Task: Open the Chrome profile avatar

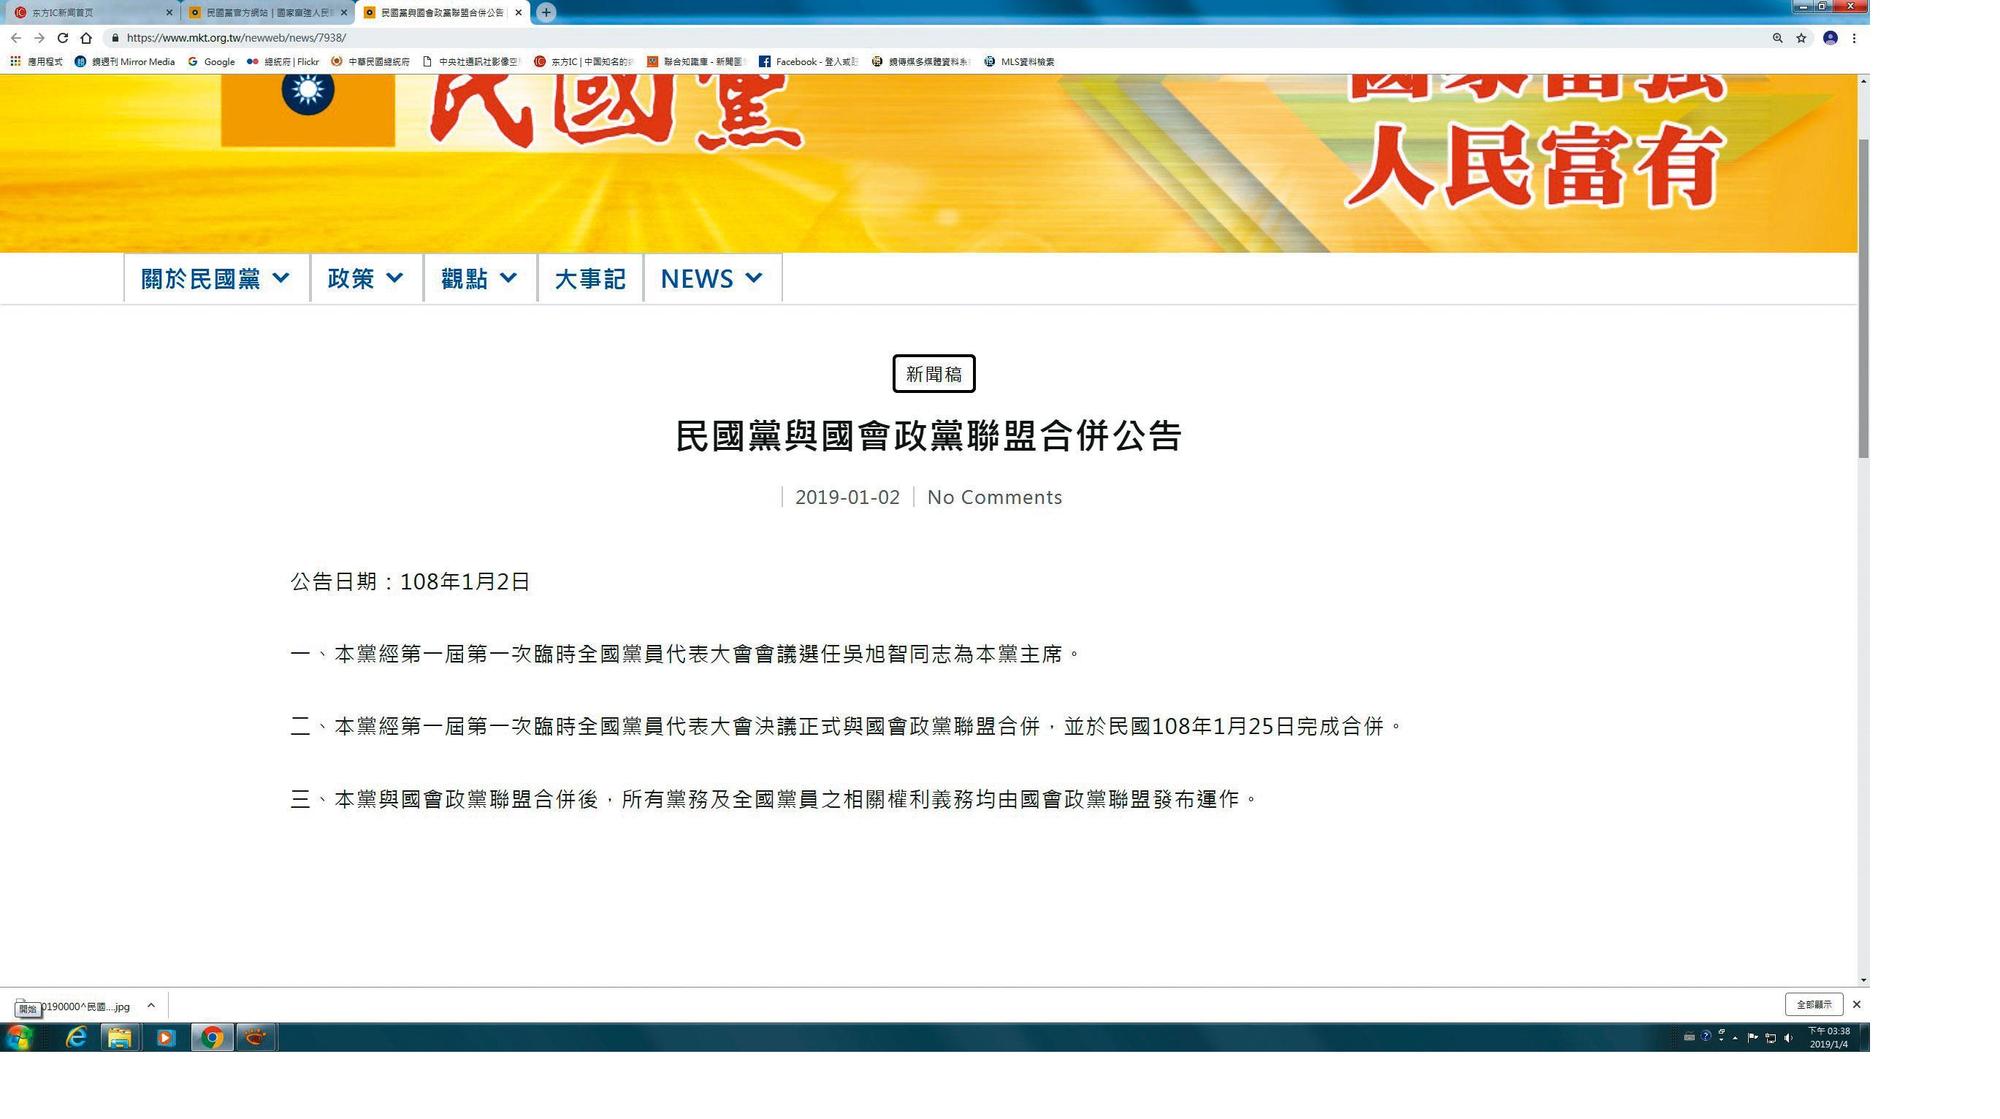Action: (1830, 38)
